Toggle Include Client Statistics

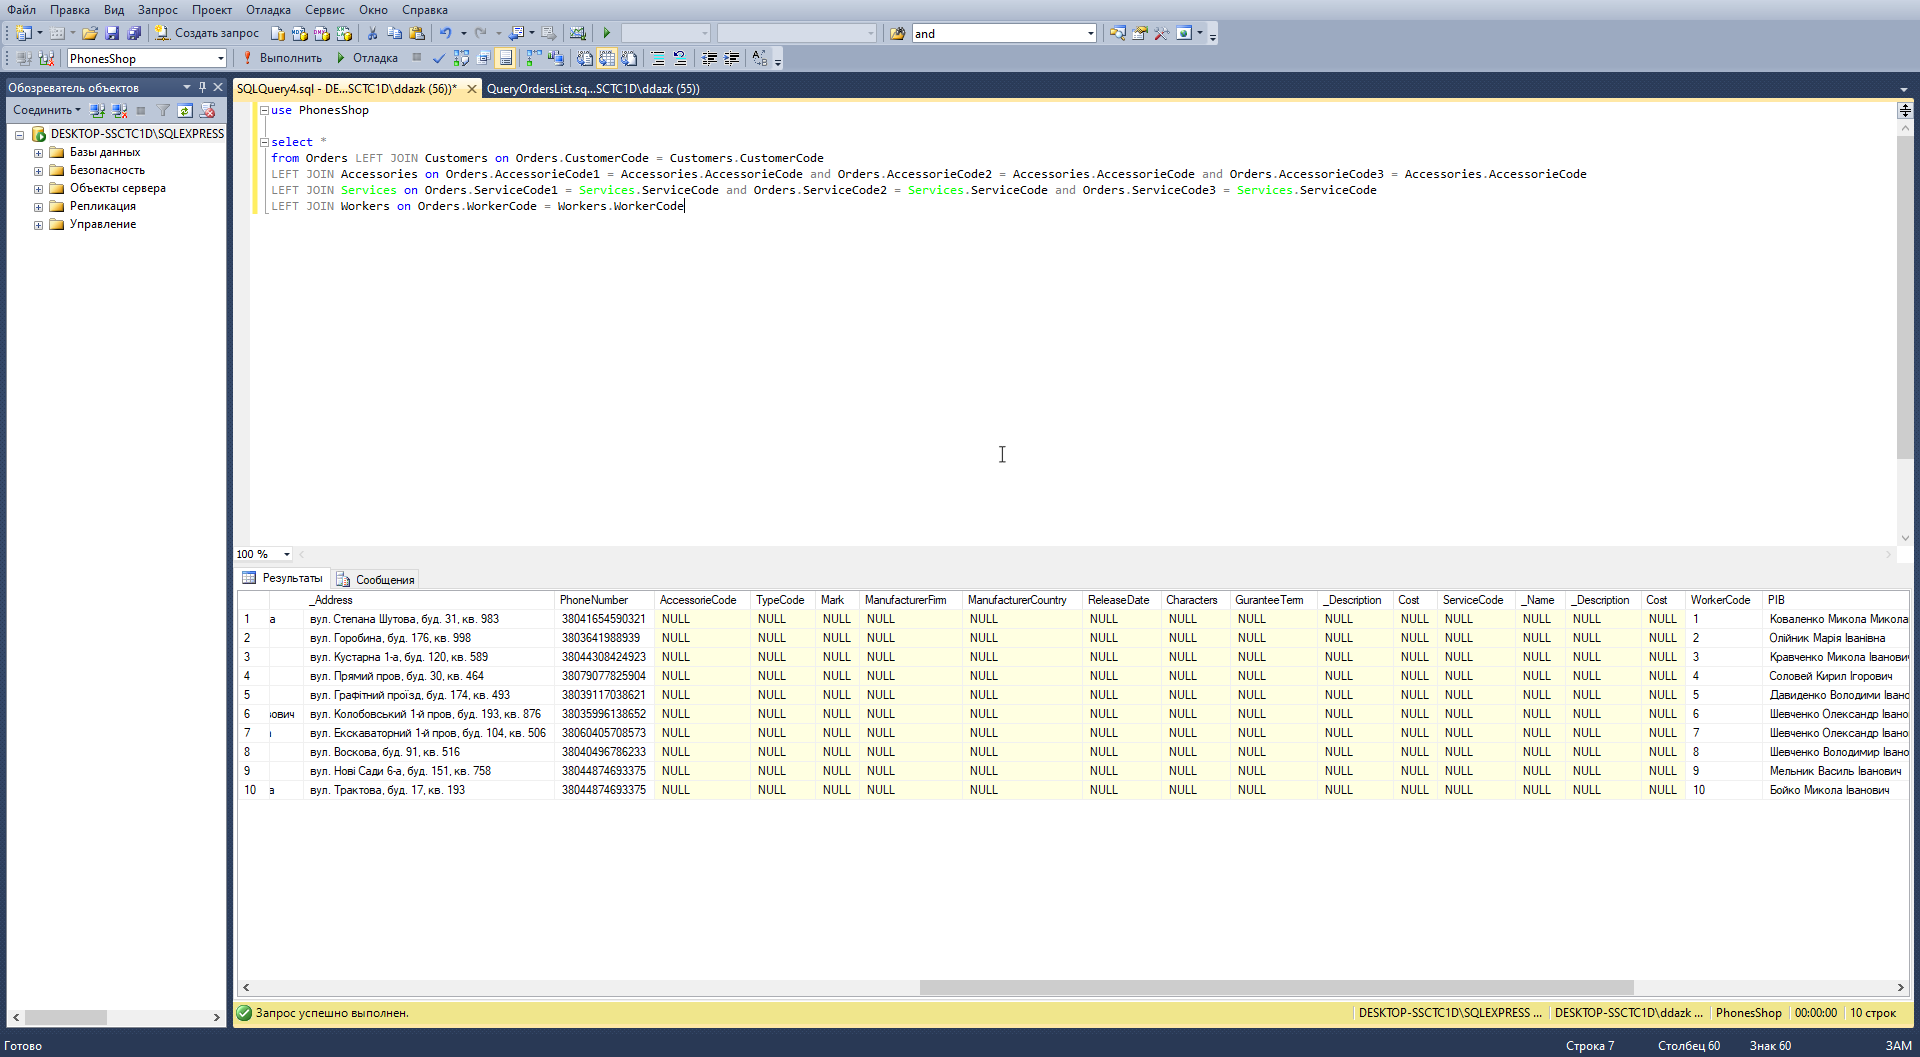556,58
